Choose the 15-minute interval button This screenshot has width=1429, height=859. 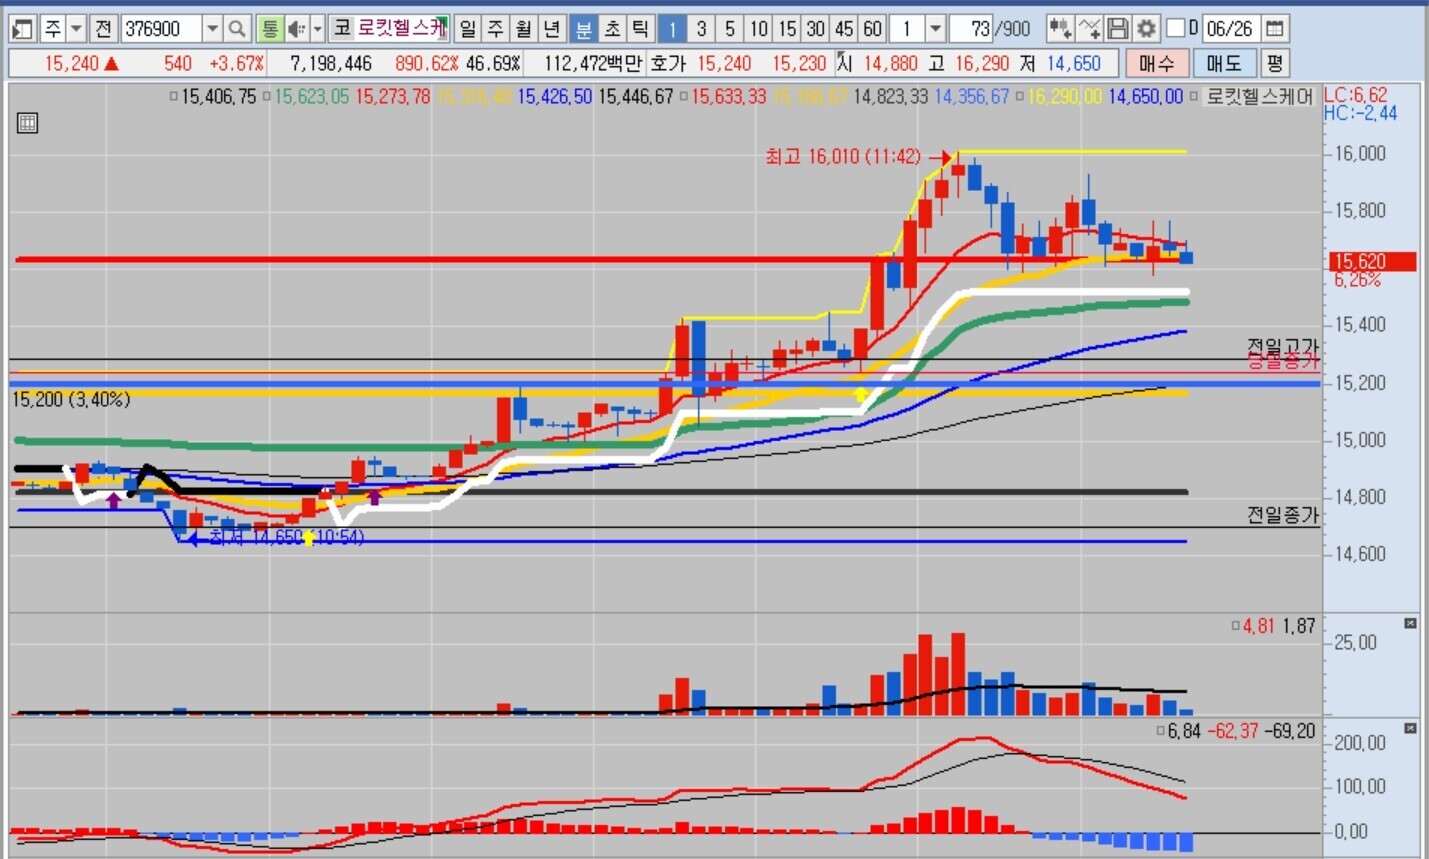(x=788, y=28)
